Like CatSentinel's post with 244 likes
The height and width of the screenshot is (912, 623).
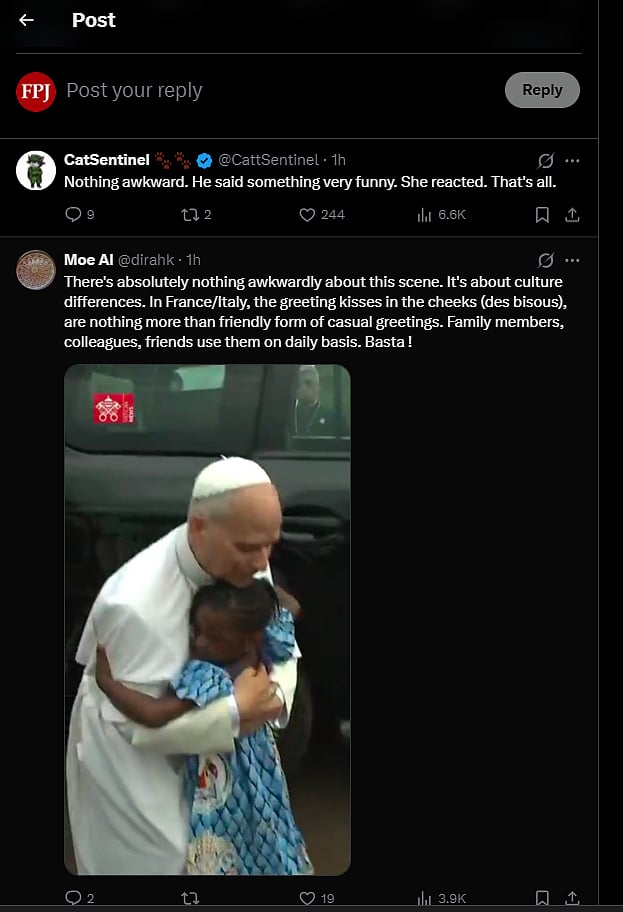click(308, 214)
